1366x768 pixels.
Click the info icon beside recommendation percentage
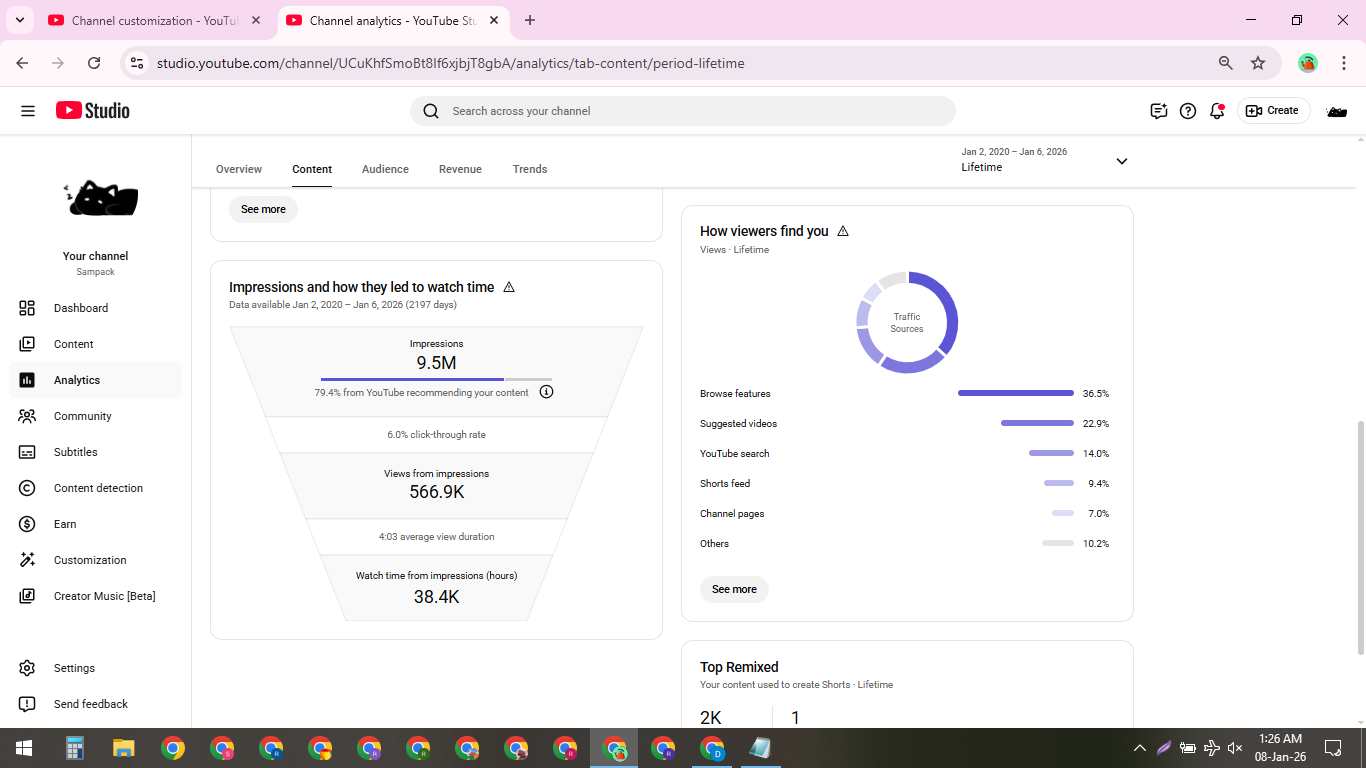[x=546, y=392]
